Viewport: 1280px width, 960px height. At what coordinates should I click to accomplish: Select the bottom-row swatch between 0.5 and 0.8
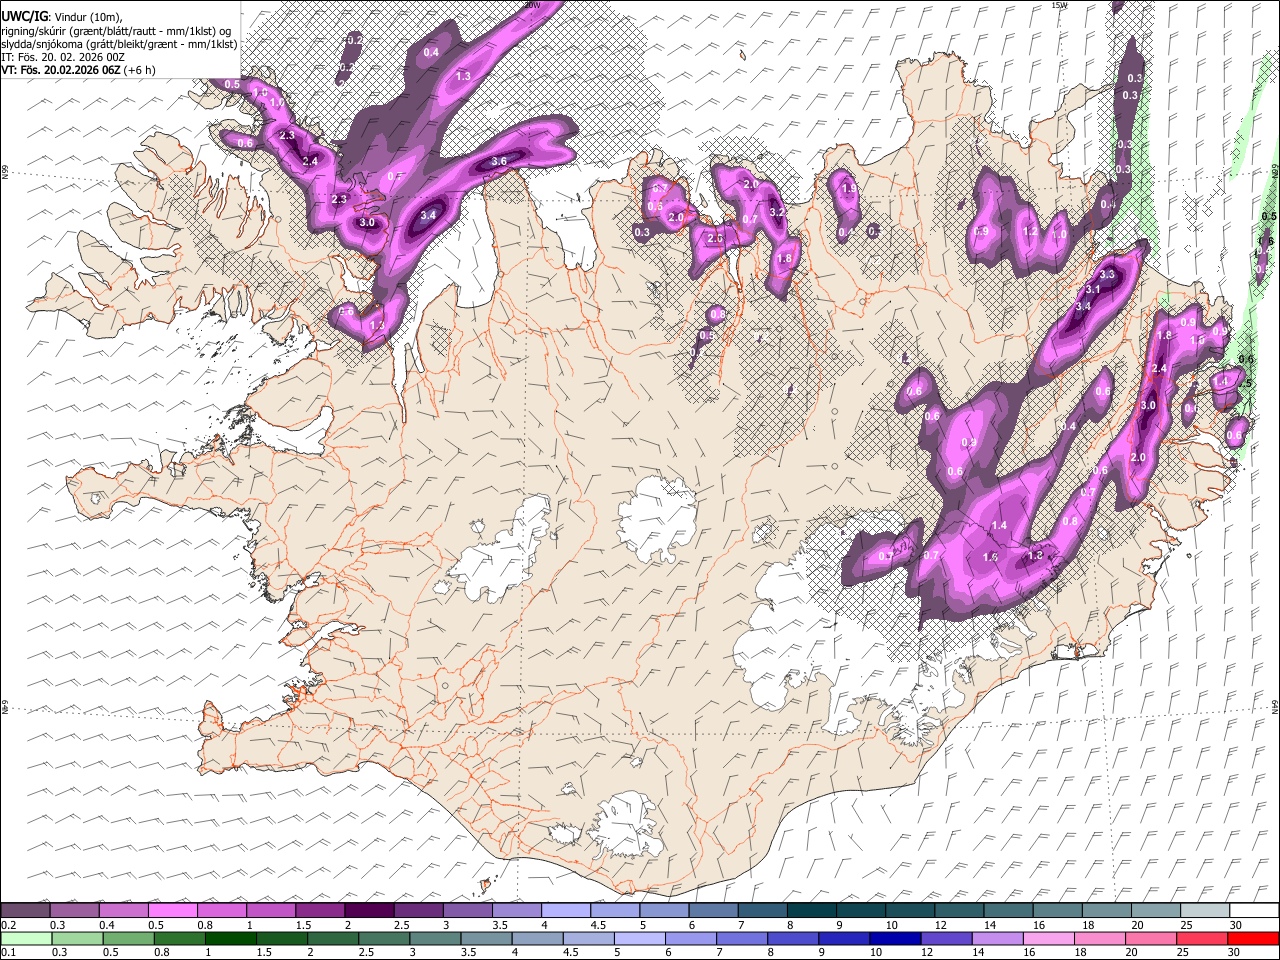(x=129, y=938)
